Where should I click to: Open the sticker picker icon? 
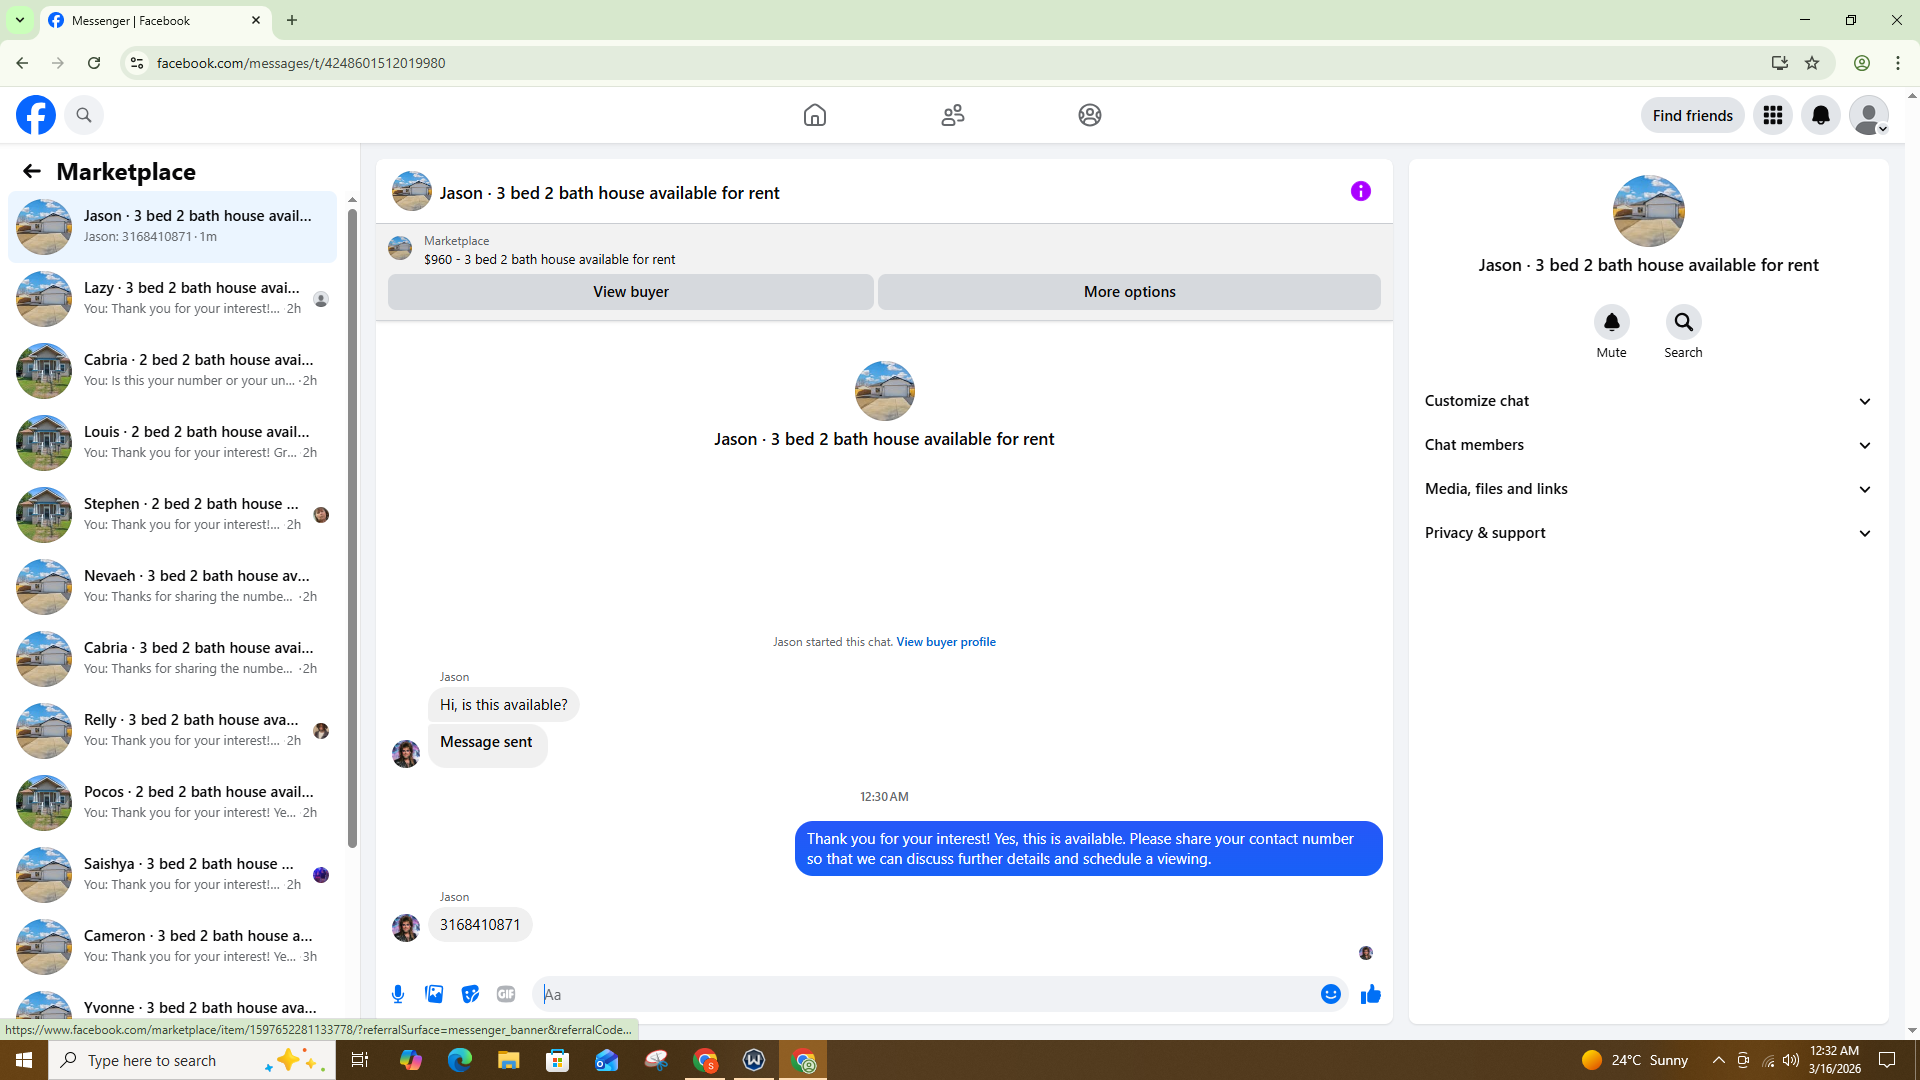click(x=470, y=994)
